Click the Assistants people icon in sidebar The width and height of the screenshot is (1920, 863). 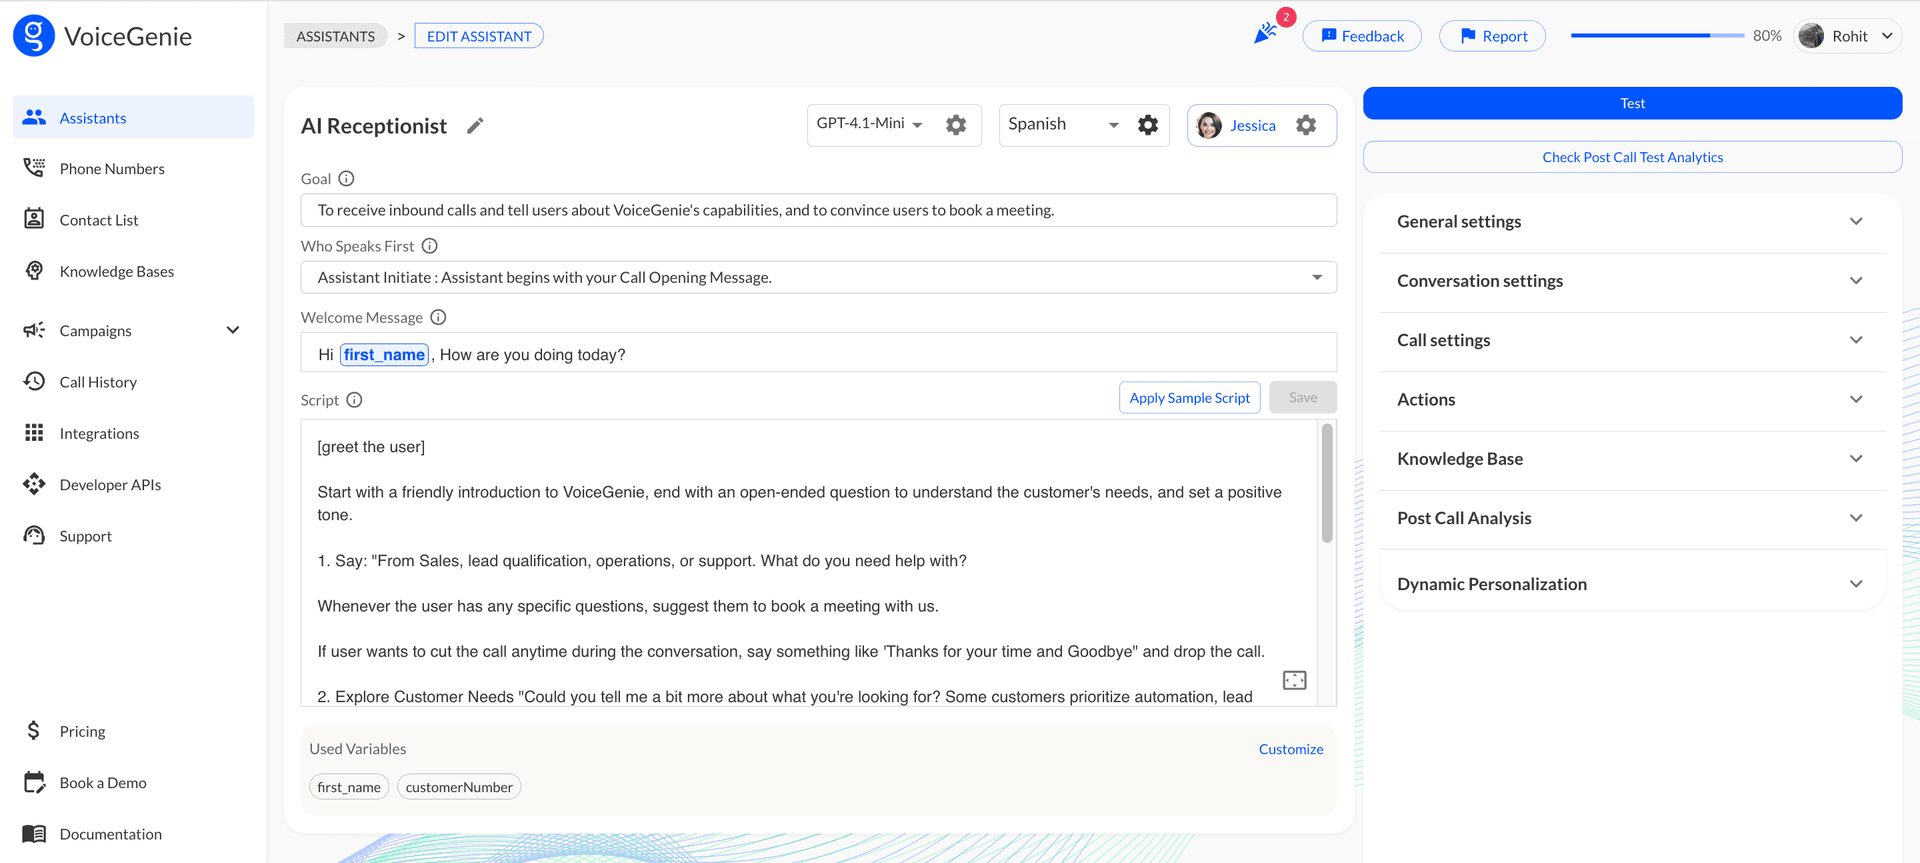tap(34, 117)
